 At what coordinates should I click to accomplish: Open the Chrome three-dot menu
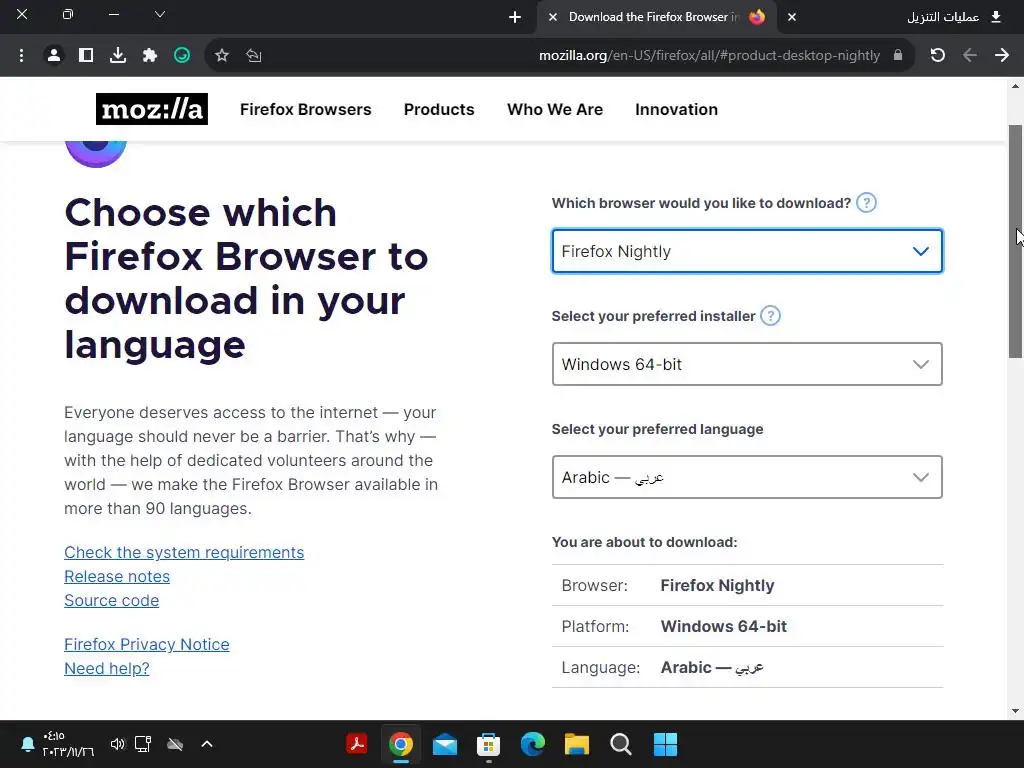pos(22,56)
